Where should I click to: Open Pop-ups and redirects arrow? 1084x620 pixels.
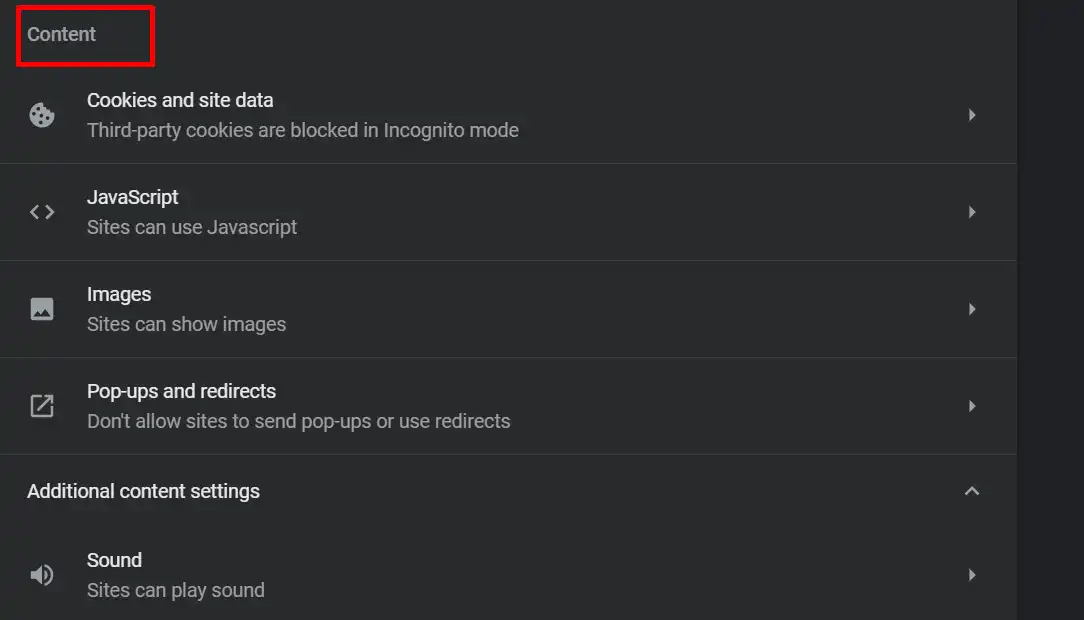(972, 406)
